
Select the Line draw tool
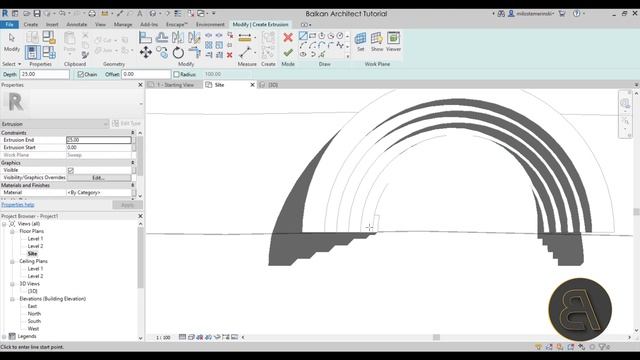[303, 36]
